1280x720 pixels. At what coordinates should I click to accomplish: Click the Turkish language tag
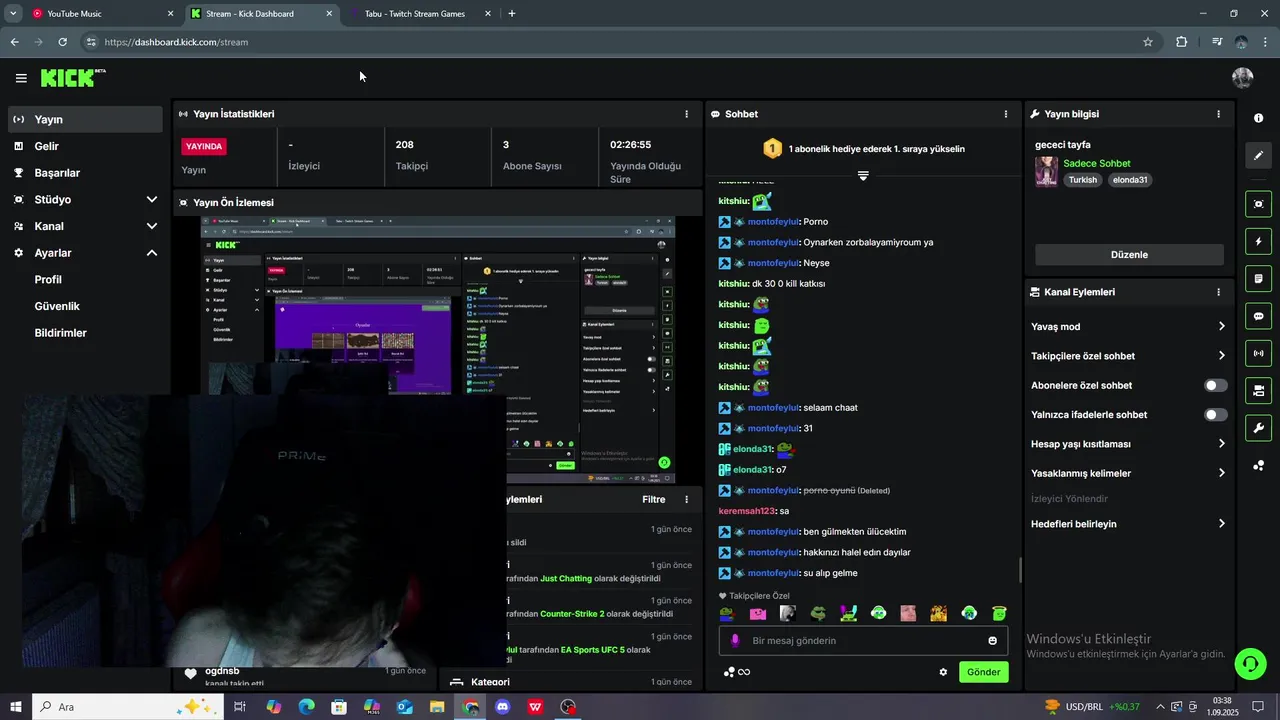(x=1082, y=180)
